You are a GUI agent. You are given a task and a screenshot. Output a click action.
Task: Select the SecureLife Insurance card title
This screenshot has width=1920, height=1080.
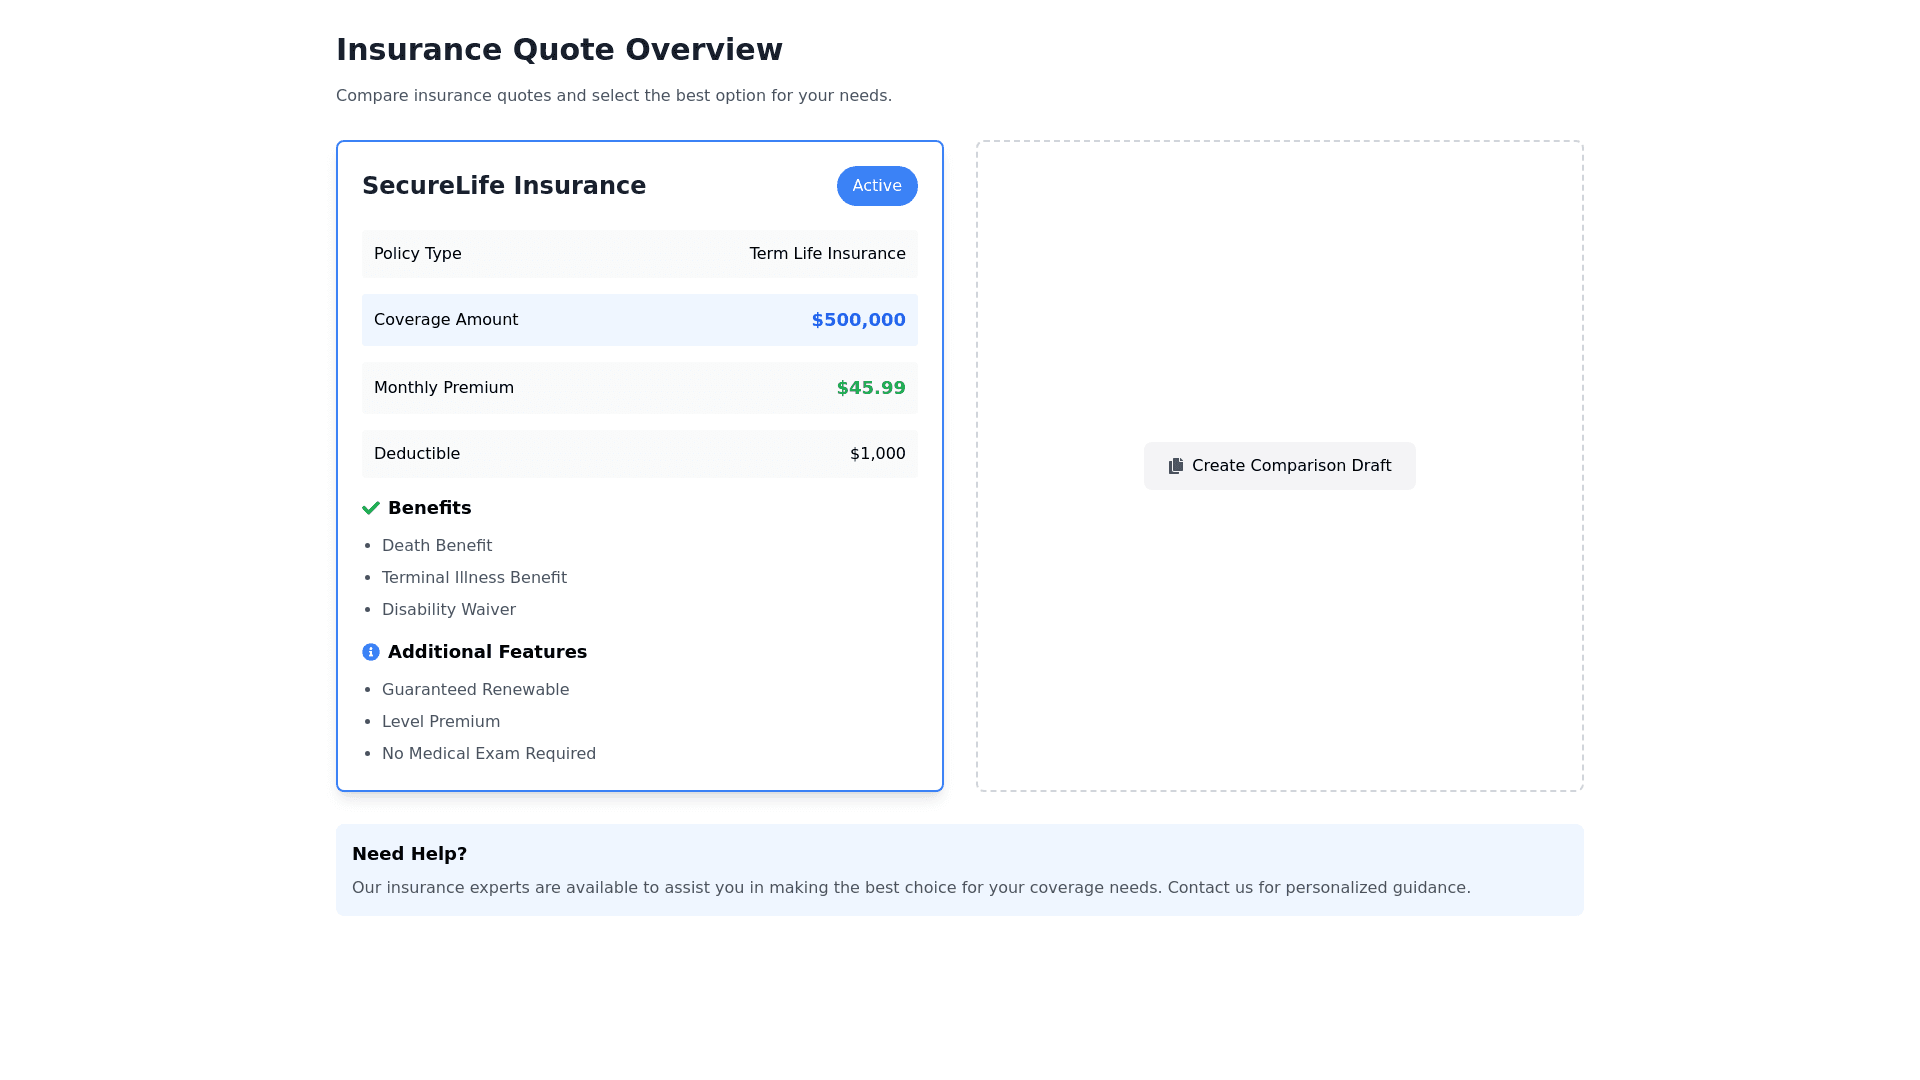click(x=504, y=186)
